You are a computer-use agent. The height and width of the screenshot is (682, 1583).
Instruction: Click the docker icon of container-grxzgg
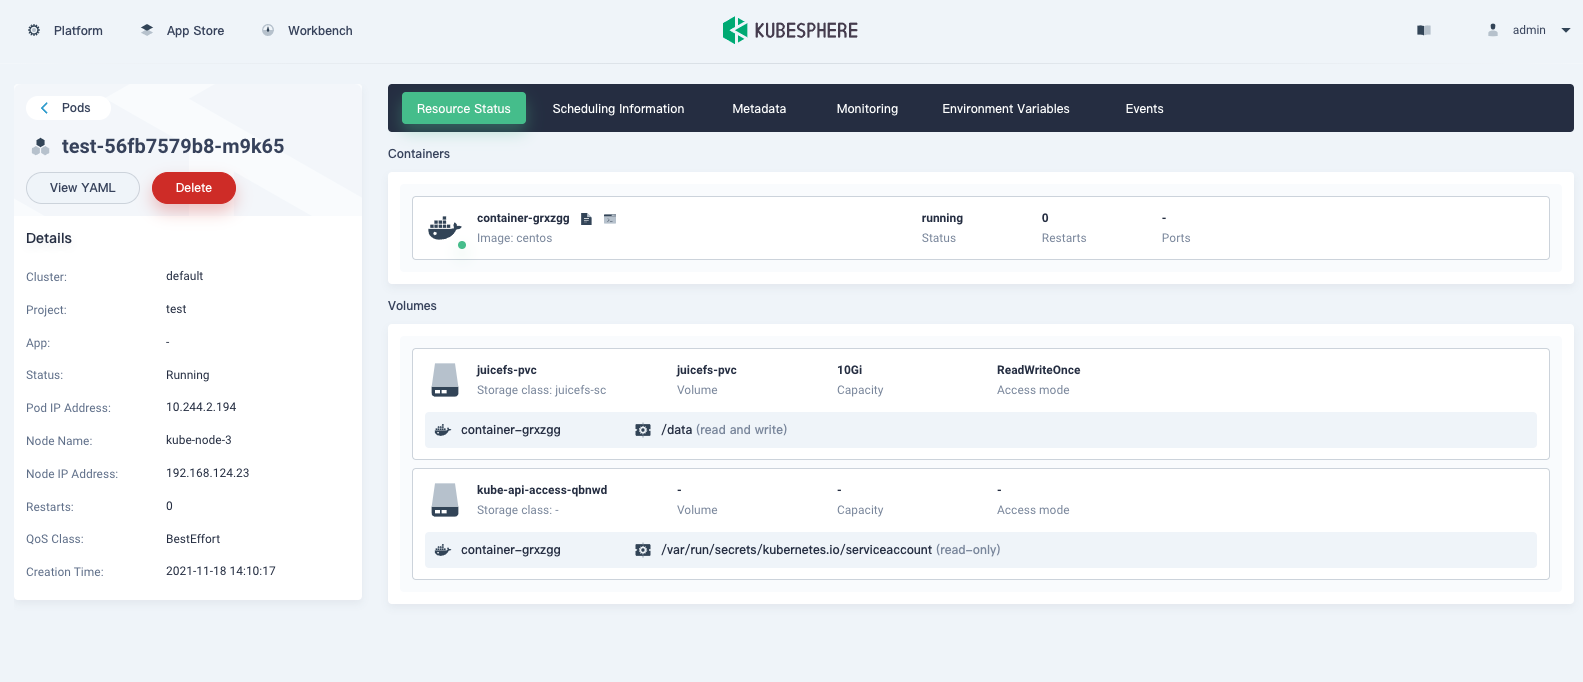[444, 228]
